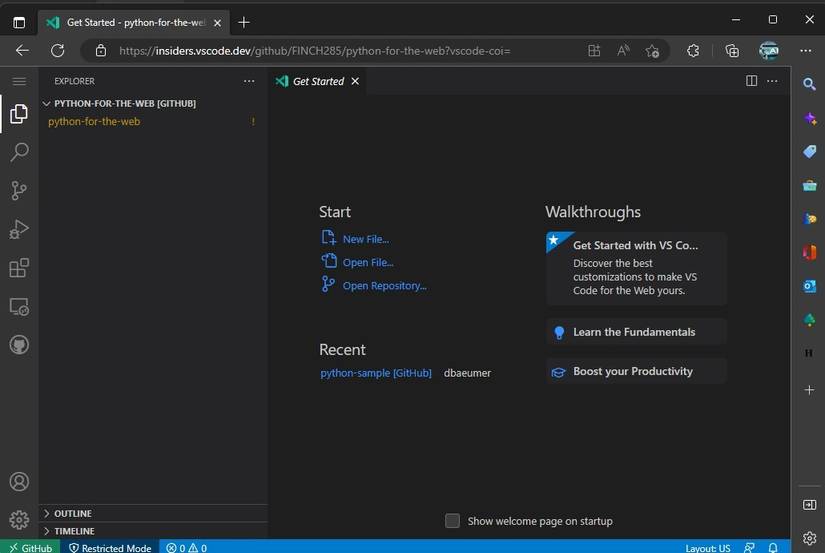
Task: Open the Source Control view
Action: point(19,190)
